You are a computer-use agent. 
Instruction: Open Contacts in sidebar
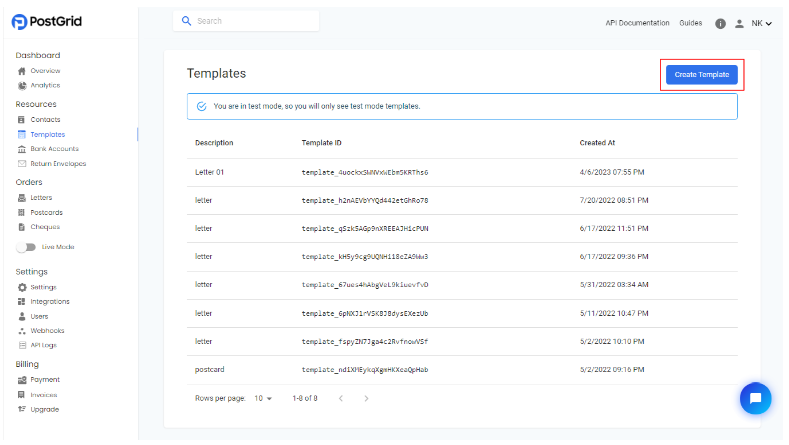pyautogui.click(x=45, y=119)
